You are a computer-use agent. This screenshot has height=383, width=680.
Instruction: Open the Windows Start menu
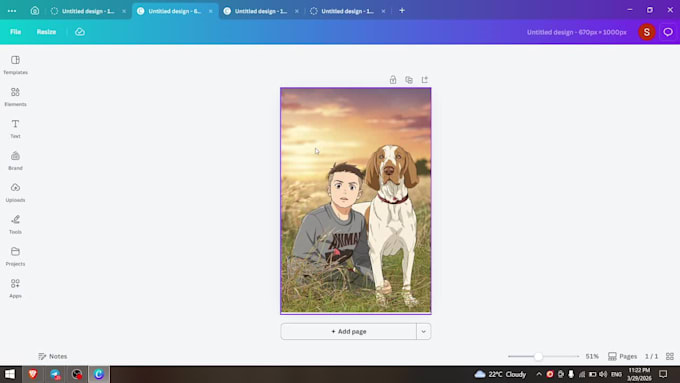[x=10, y=374]
